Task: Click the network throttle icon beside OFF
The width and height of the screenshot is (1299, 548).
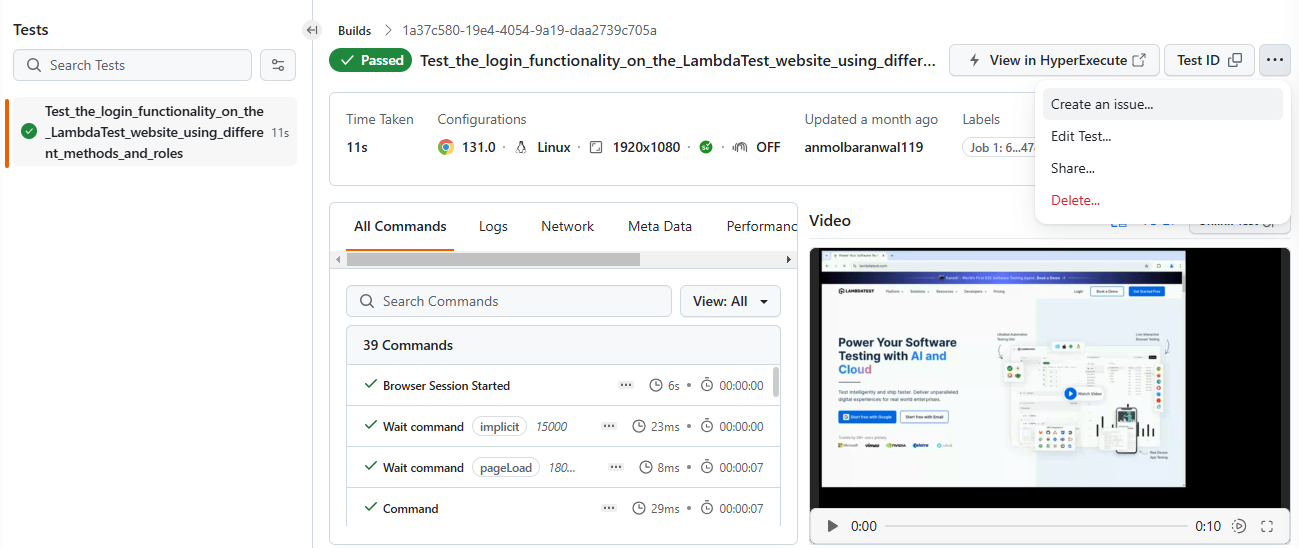Action: (x=740, y=147)
